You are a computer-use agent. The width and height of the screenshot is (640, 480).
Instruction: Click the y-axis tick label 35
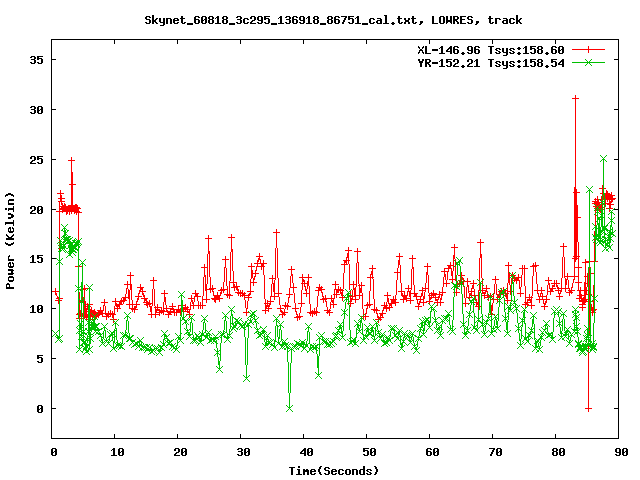coord(36,60)
